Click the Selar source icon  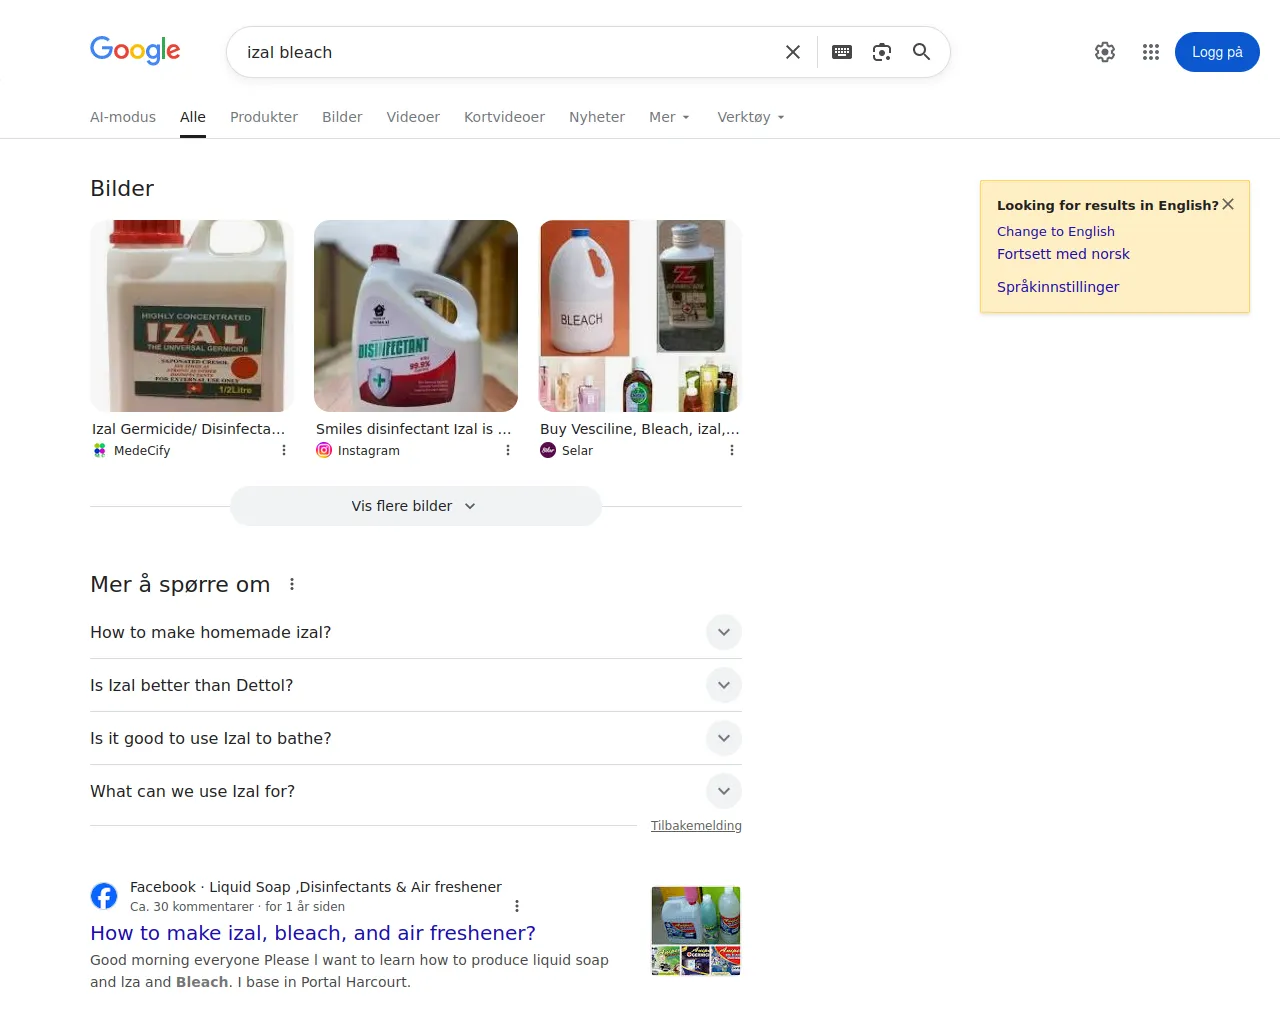tap(548, 450)
